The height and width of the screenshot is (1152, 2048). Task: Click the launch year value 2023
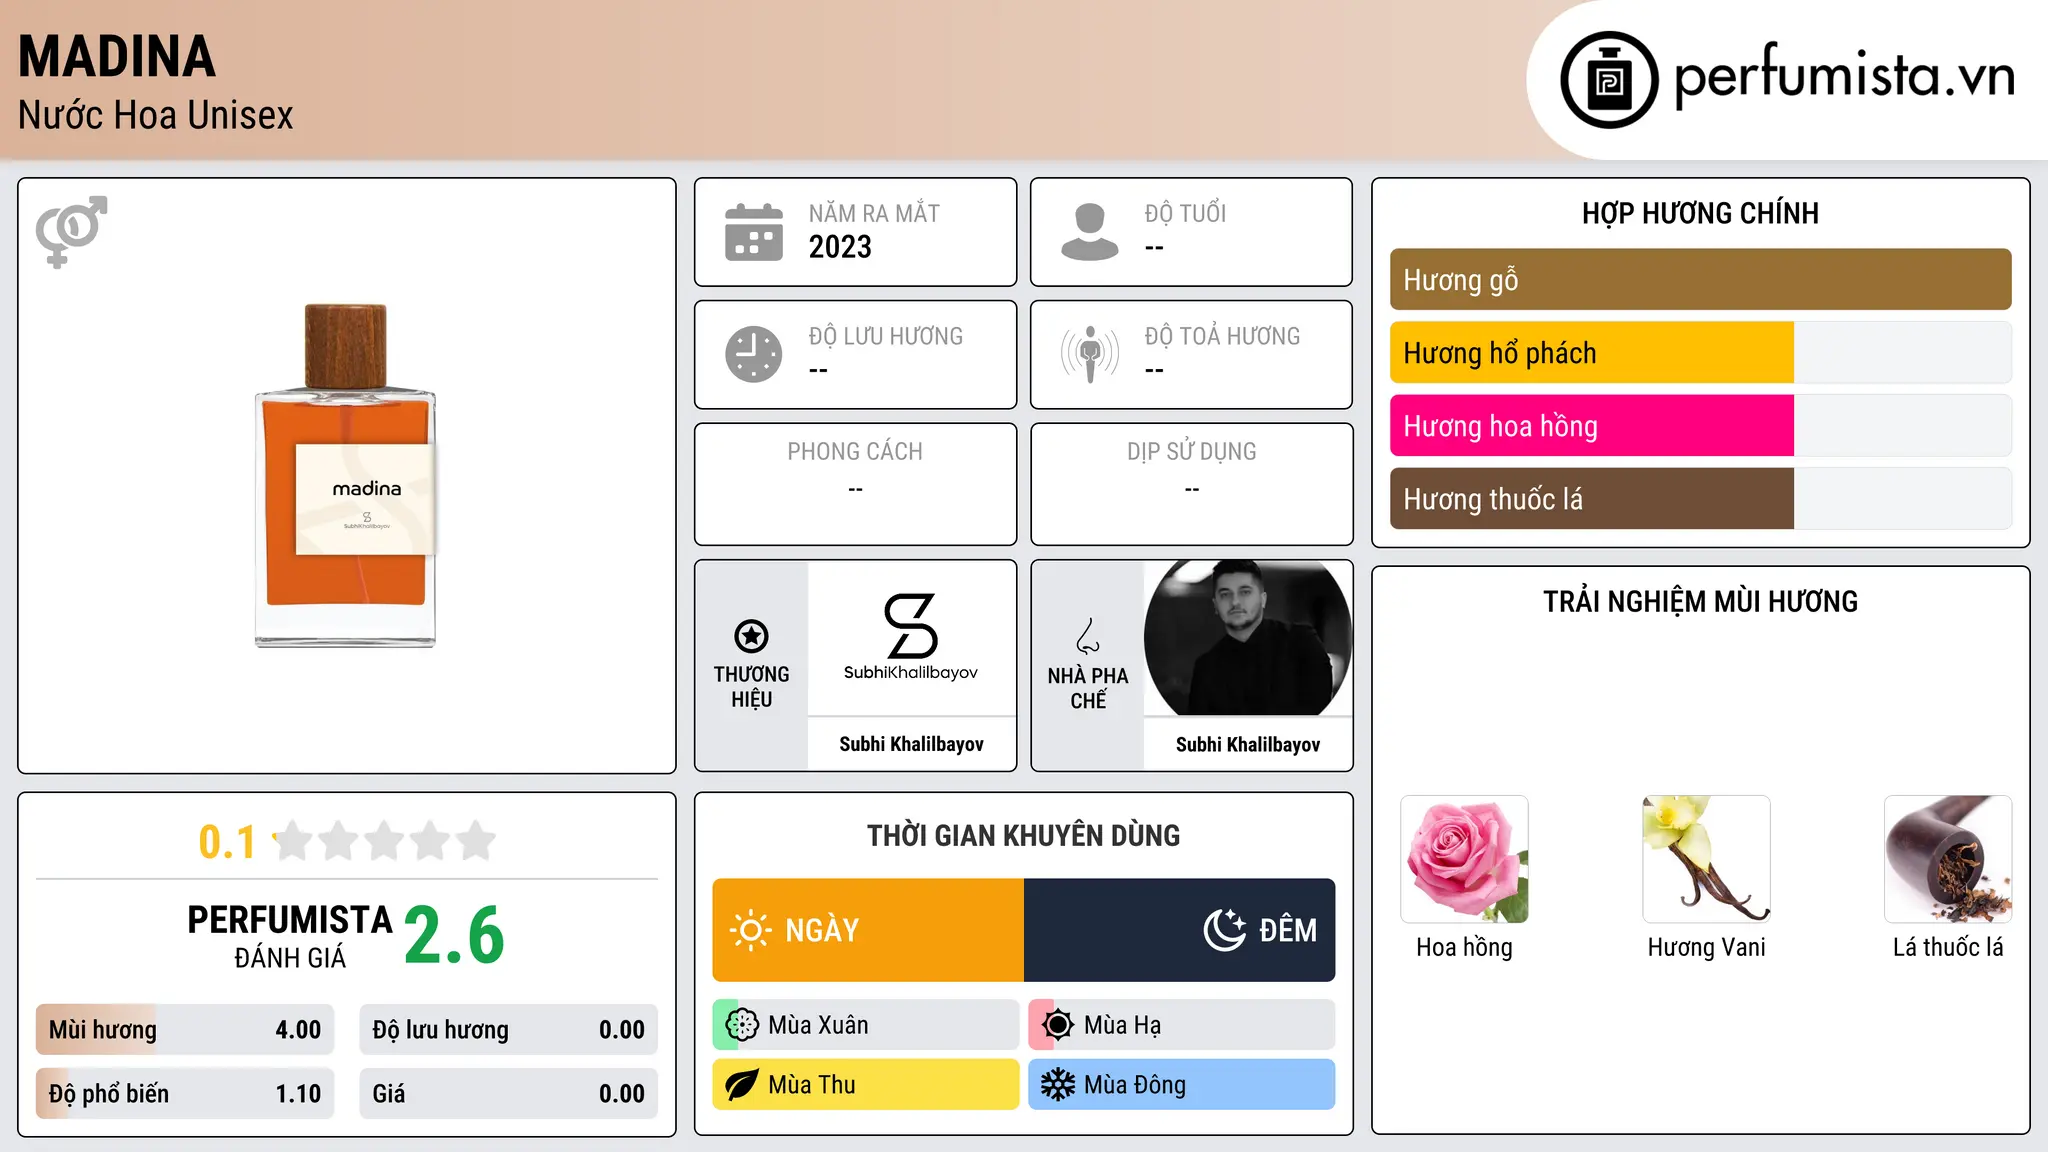(x=840, y=247)
